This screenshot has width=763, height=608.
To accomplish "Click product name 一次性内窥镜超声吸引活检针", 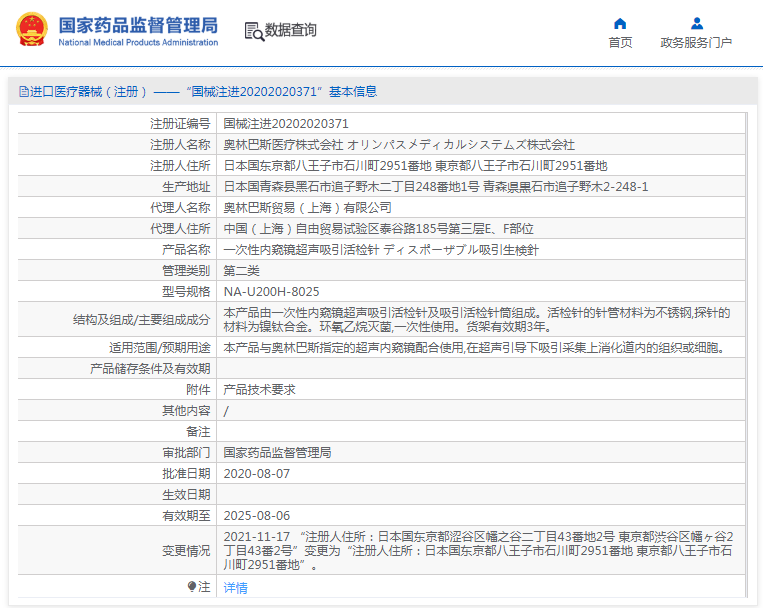I will tap(381, 250).
